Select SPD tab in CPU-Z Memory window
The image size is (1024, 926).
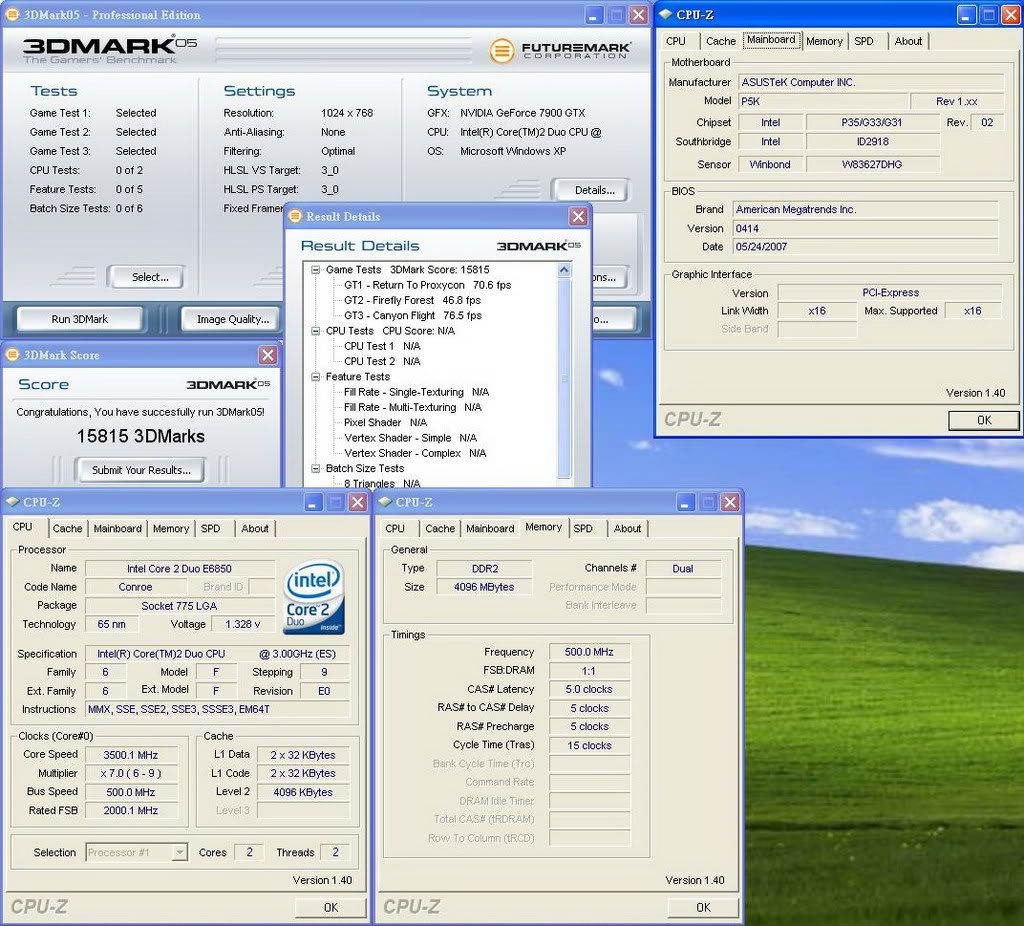click(x=583, y=528)
